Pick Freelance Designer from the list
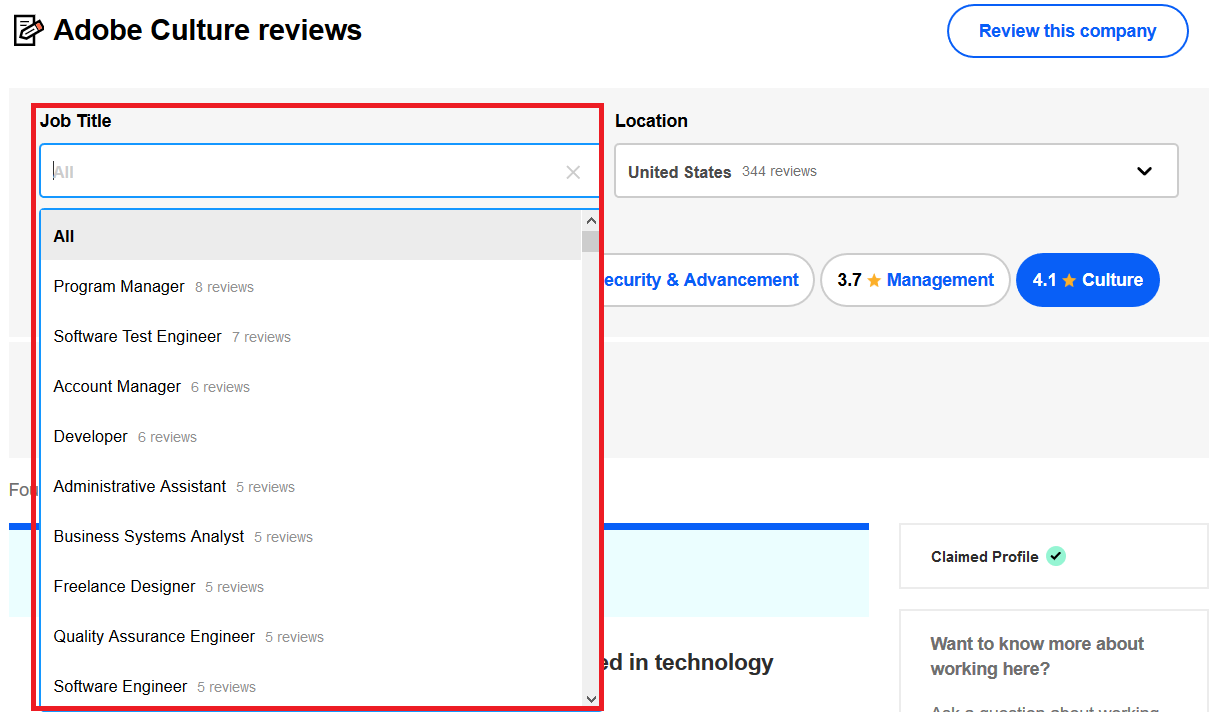Viewport: 1228px width, 712px height. [311, 586]
